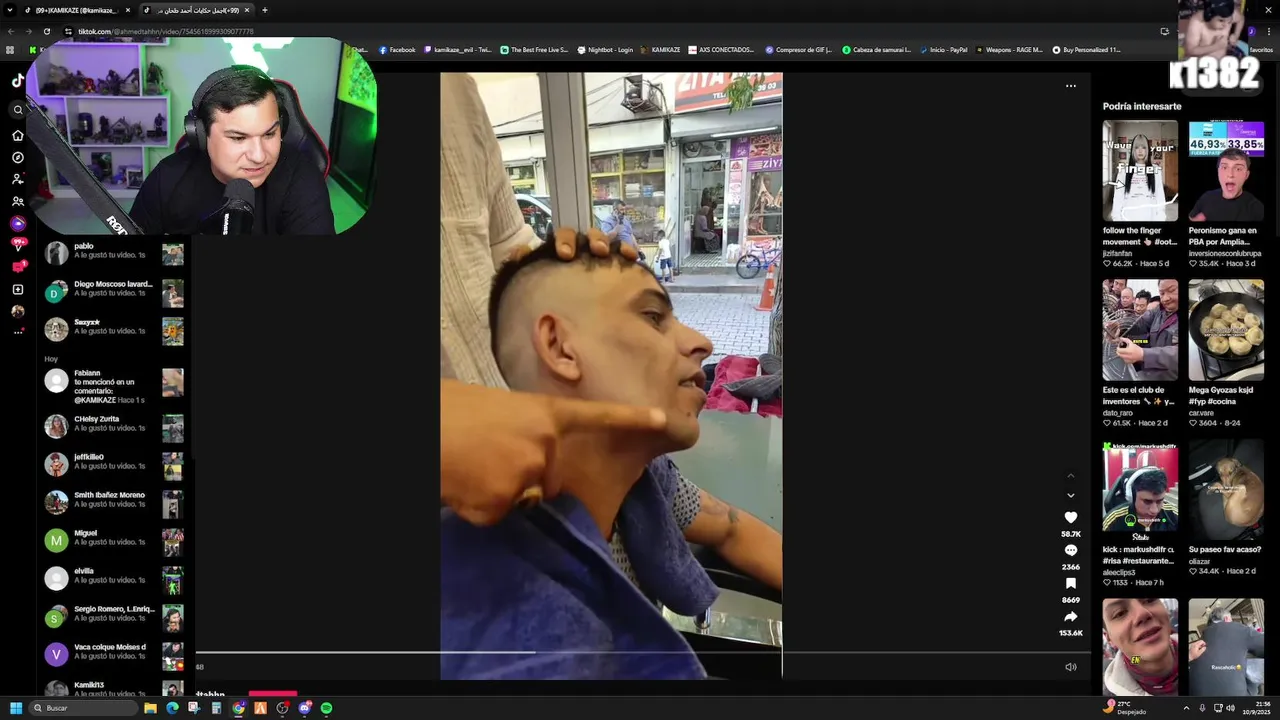
Task: Save video with bookmark icon
Action: coord(1070,583)
